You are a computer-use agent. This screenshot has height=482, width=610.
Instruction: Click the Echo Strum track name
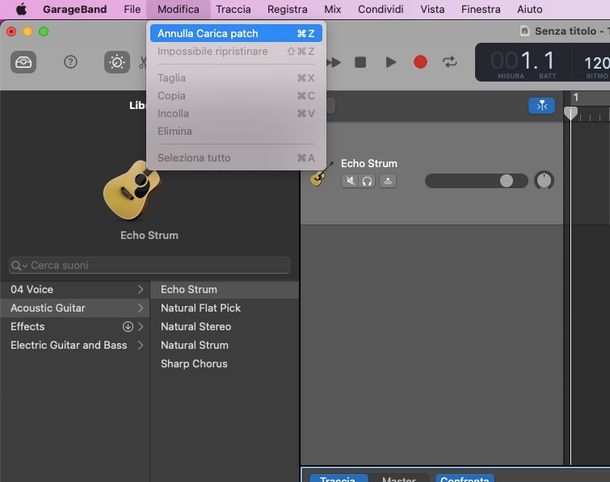pyautogui.click(x=369, y=163)
